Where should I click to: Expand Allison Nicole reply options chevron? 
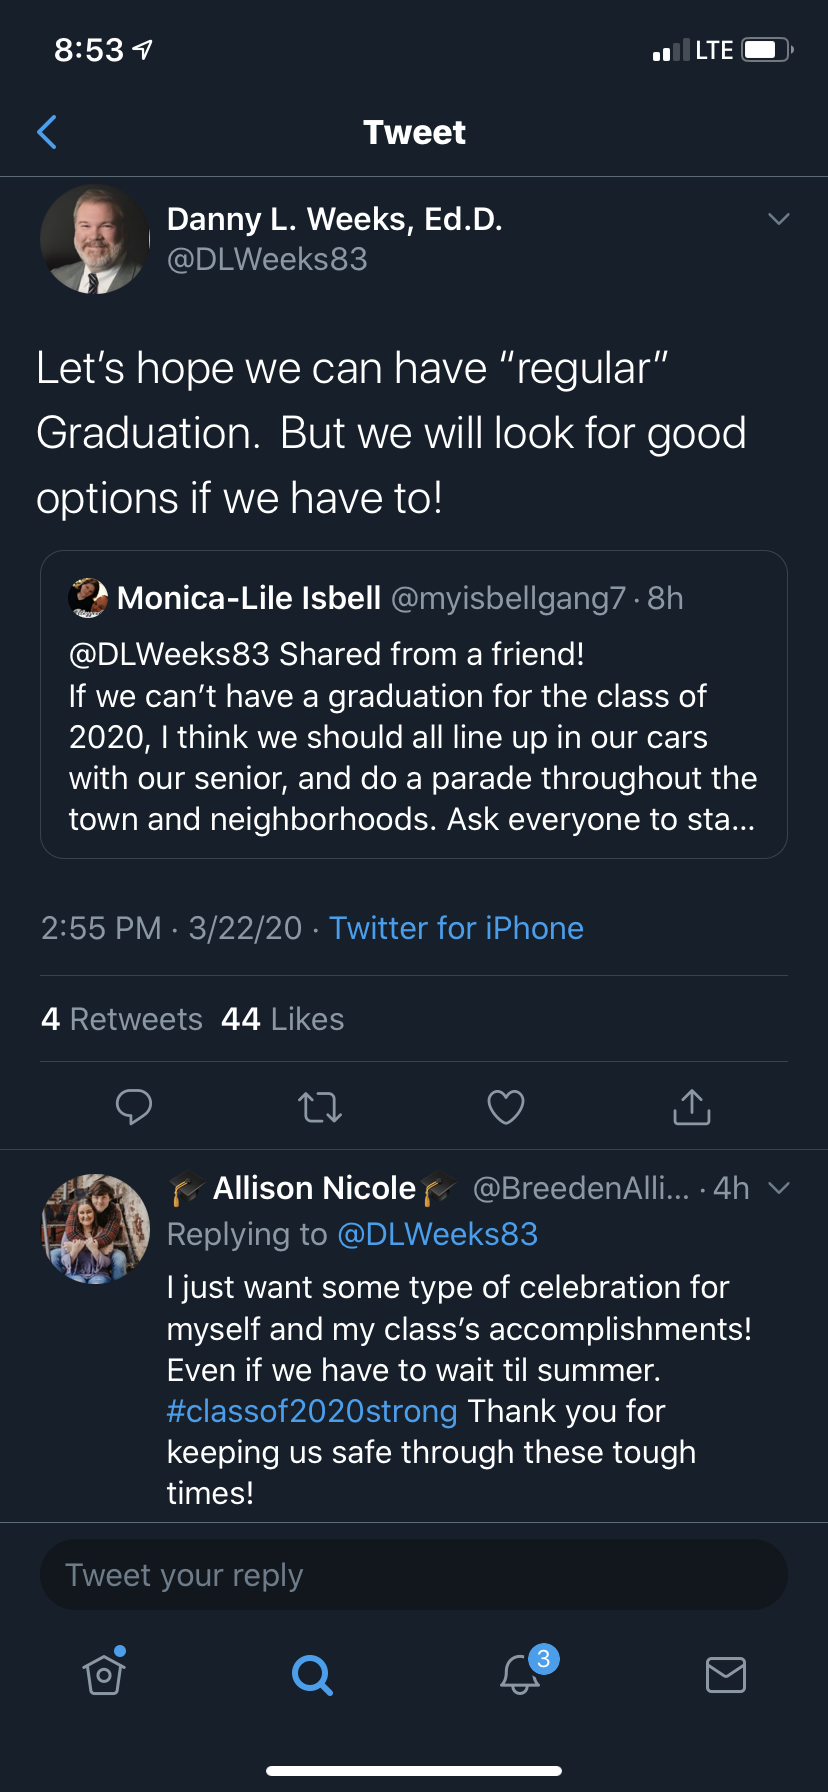pyautogui.click(x=779, y=1188)
